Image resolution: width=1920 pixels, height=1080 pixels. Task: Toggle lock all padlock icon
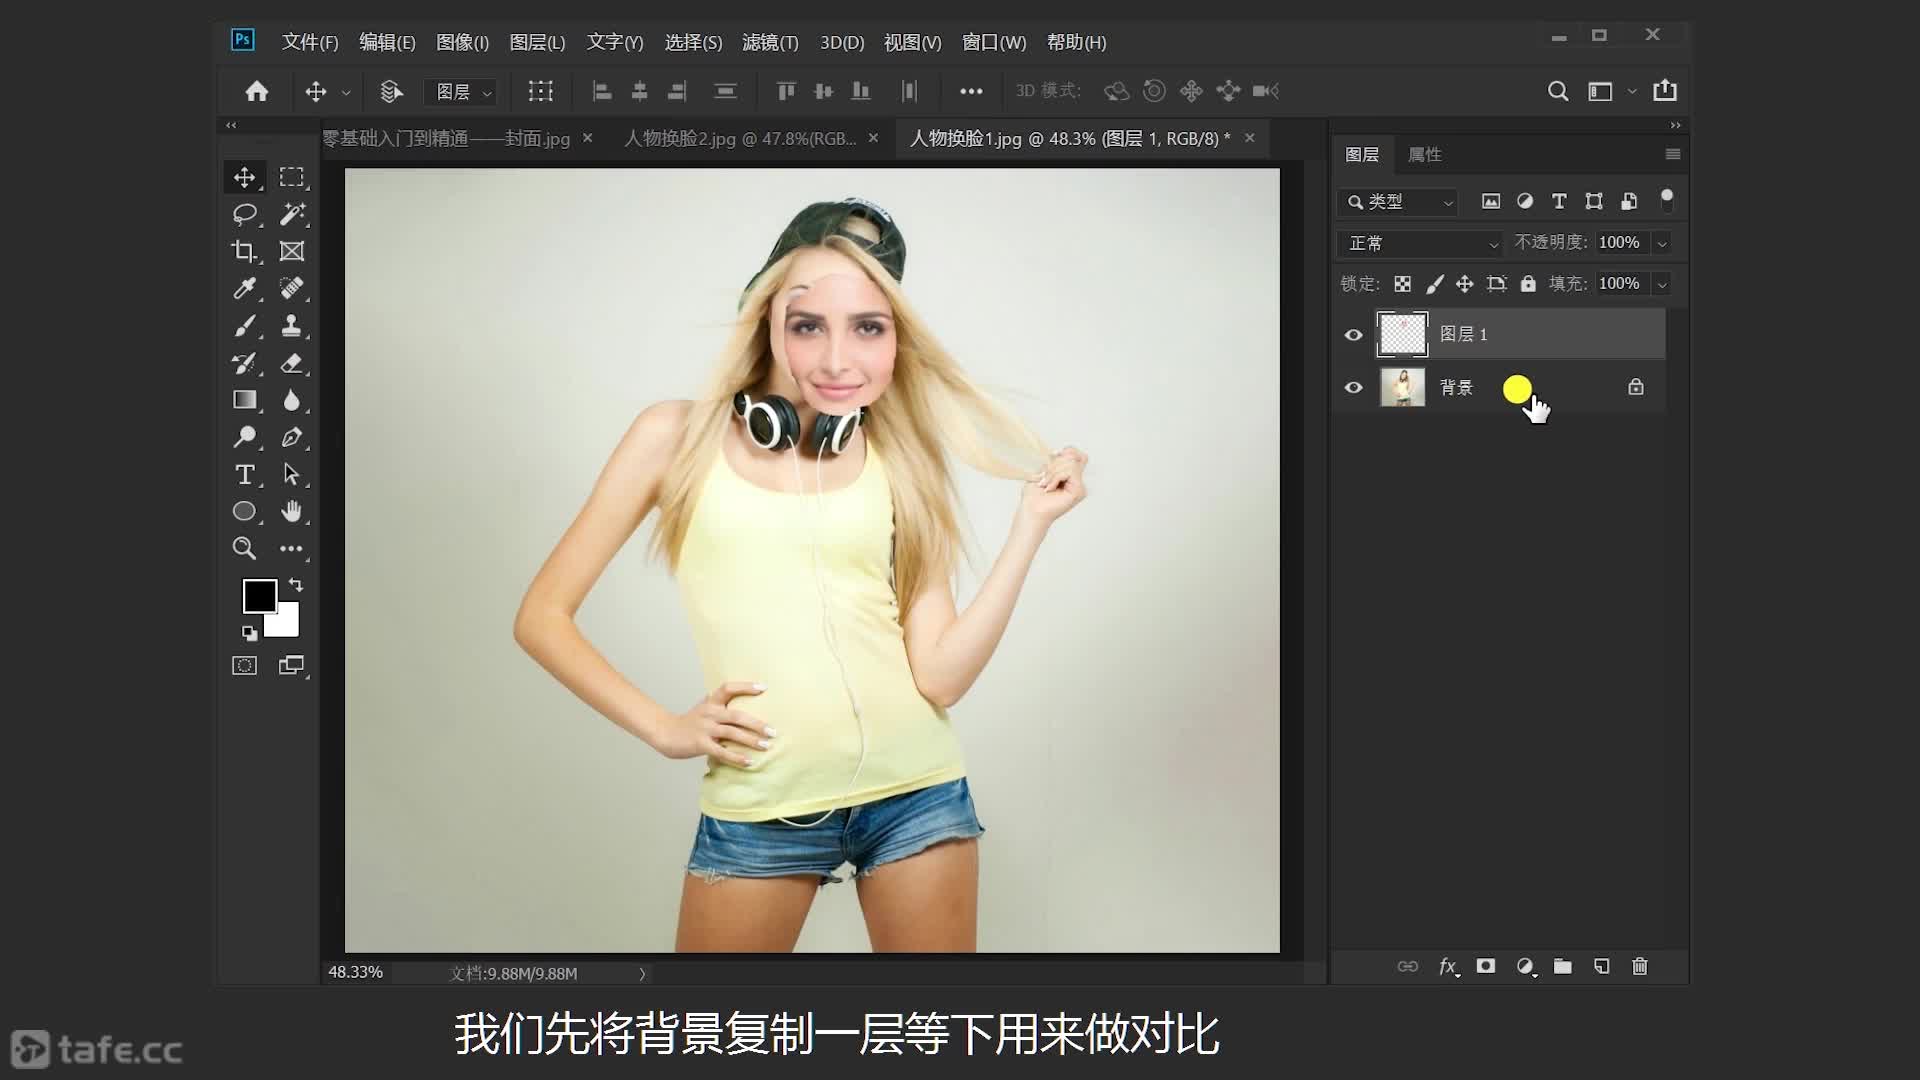(x=1528, y=284)
